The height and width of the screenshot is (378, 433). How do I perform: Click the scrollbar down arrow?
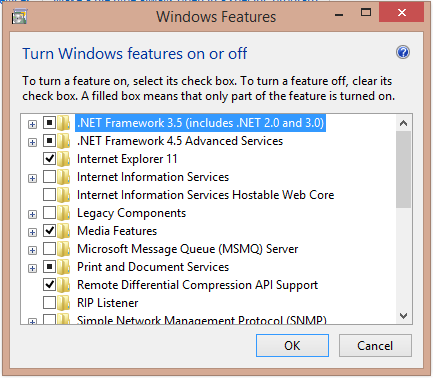pyautogui.click(x=403, y=316)
